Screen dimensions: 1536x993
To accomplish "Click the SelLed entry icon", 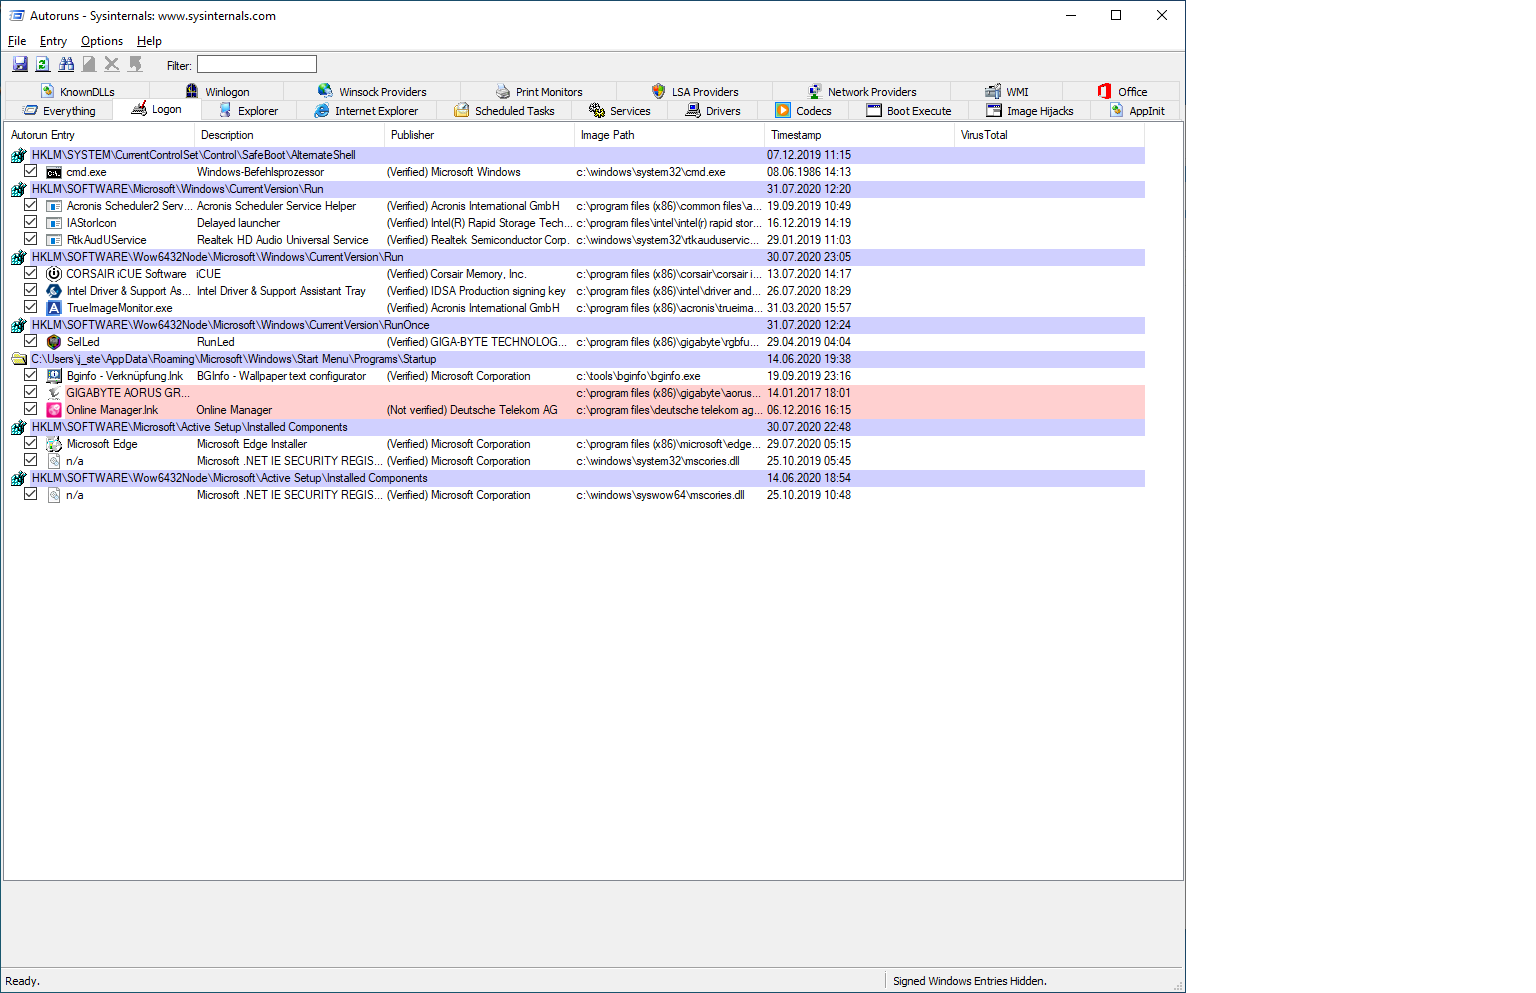I will pyautogui.click(x=54, y=342).
